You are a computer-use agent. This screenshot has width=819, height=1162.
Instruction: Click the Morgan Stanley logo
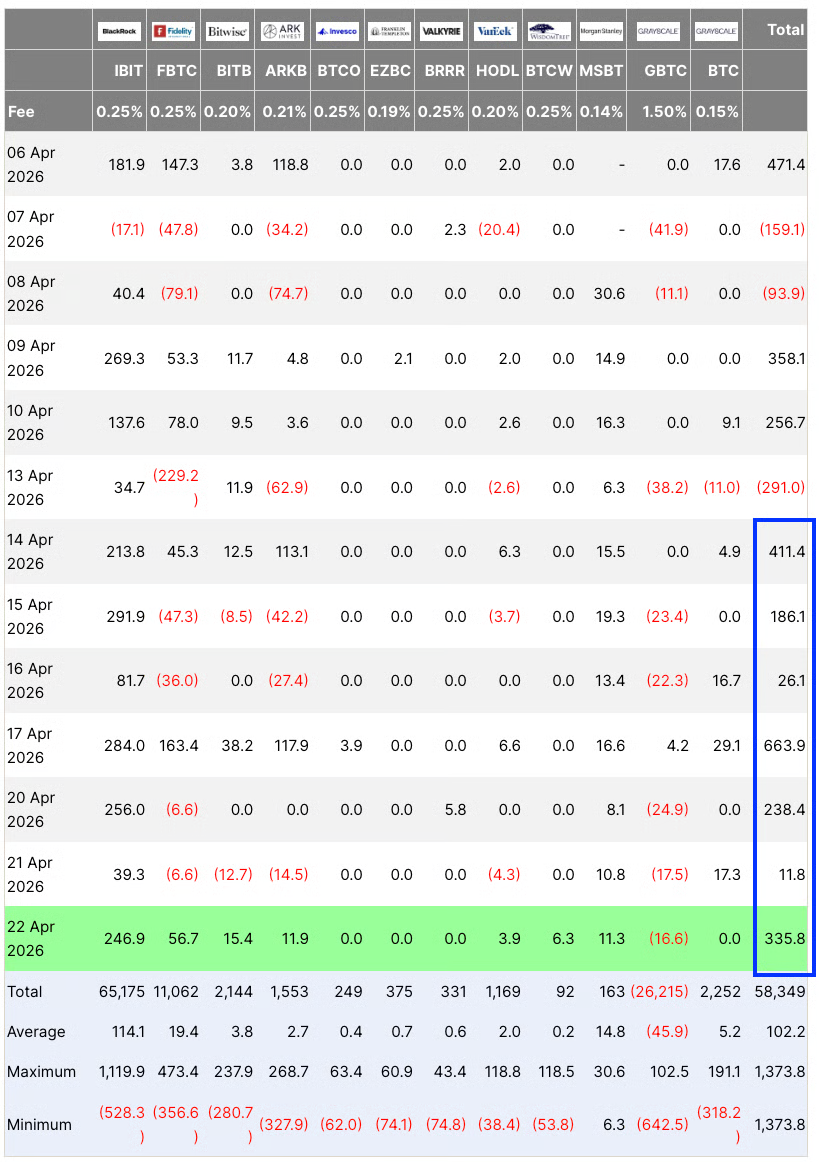(x=601, y=32)
